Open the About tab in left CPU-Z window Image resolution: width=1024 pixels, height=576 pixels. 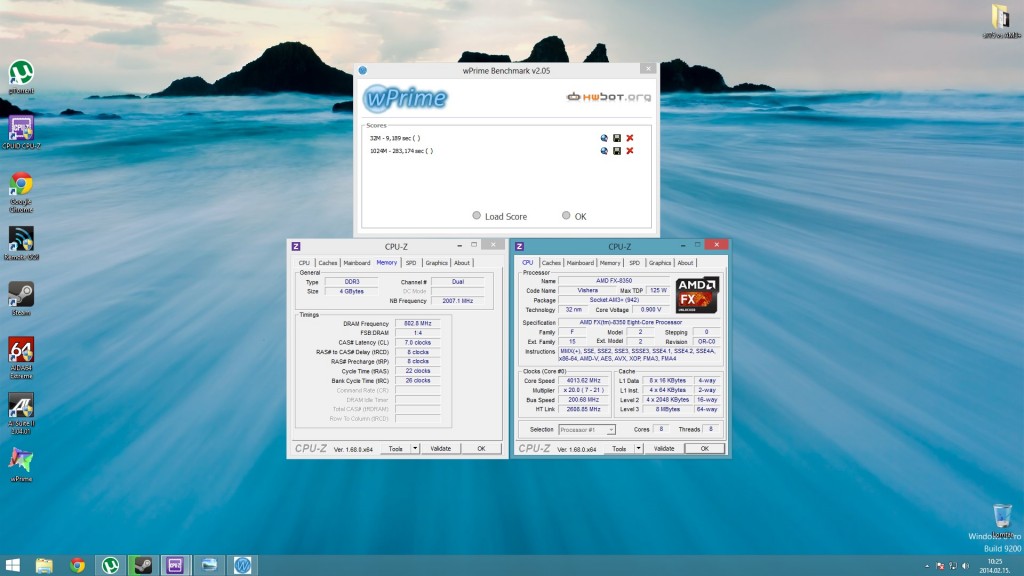tap(462, 263)
